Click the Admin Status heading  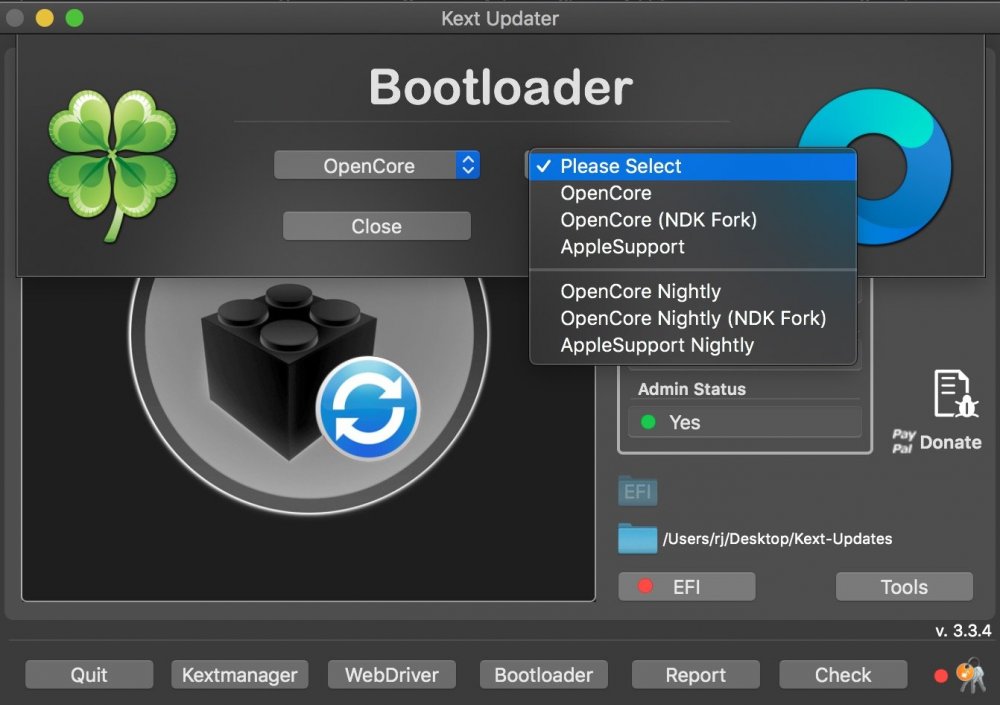point(691,389)
